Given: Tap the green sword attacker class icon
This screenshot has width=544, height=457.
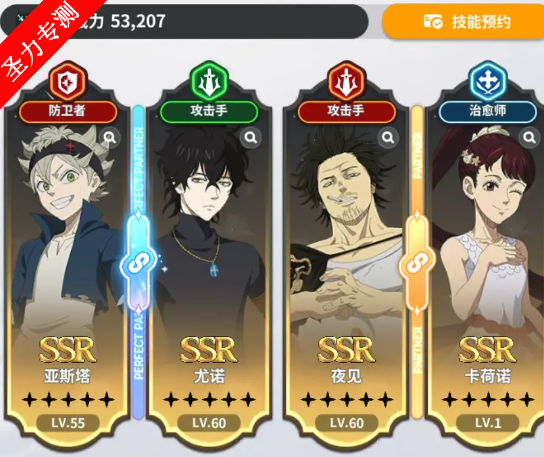Looking at the screenshot, I should pyautogui.click(x=209, y=82).
